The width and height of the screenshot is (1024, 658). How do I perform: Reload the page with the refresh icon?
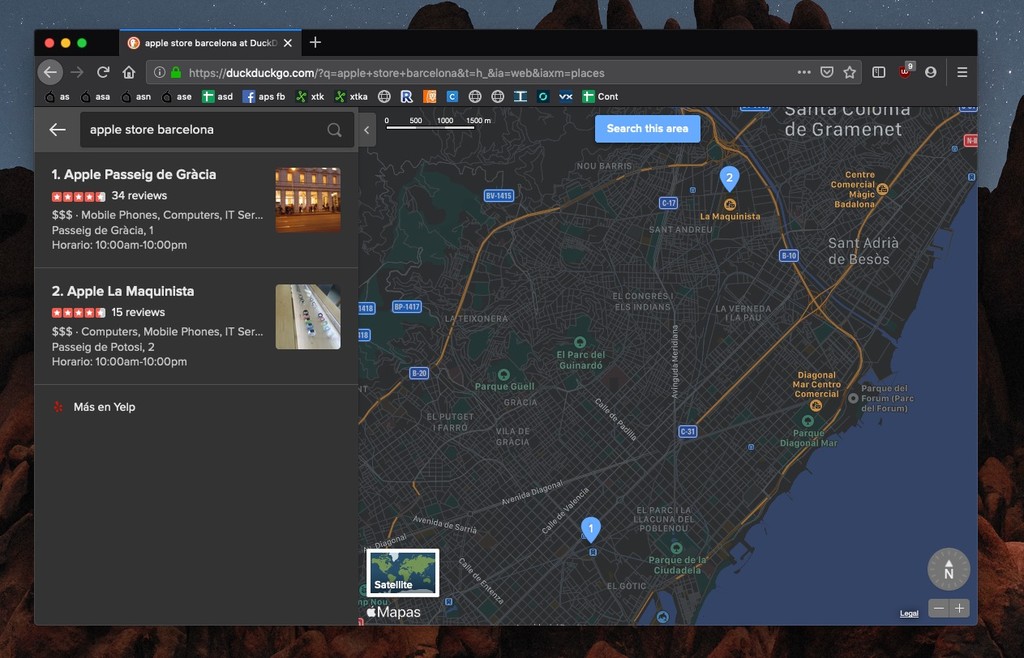(103, 72)
